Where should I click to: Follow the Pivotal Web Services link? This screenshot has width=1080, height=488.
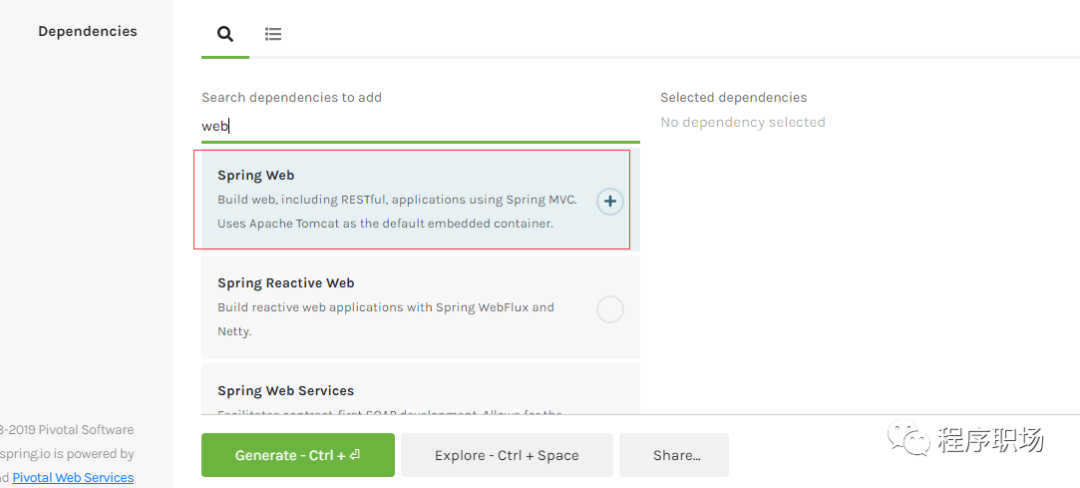[73, 478]
